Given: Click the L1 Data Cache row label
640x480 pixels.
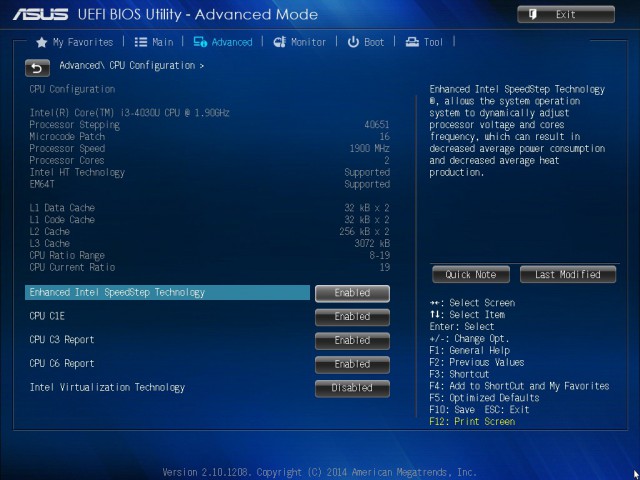Looking at the screenshot, I should (x=62, y=208).
